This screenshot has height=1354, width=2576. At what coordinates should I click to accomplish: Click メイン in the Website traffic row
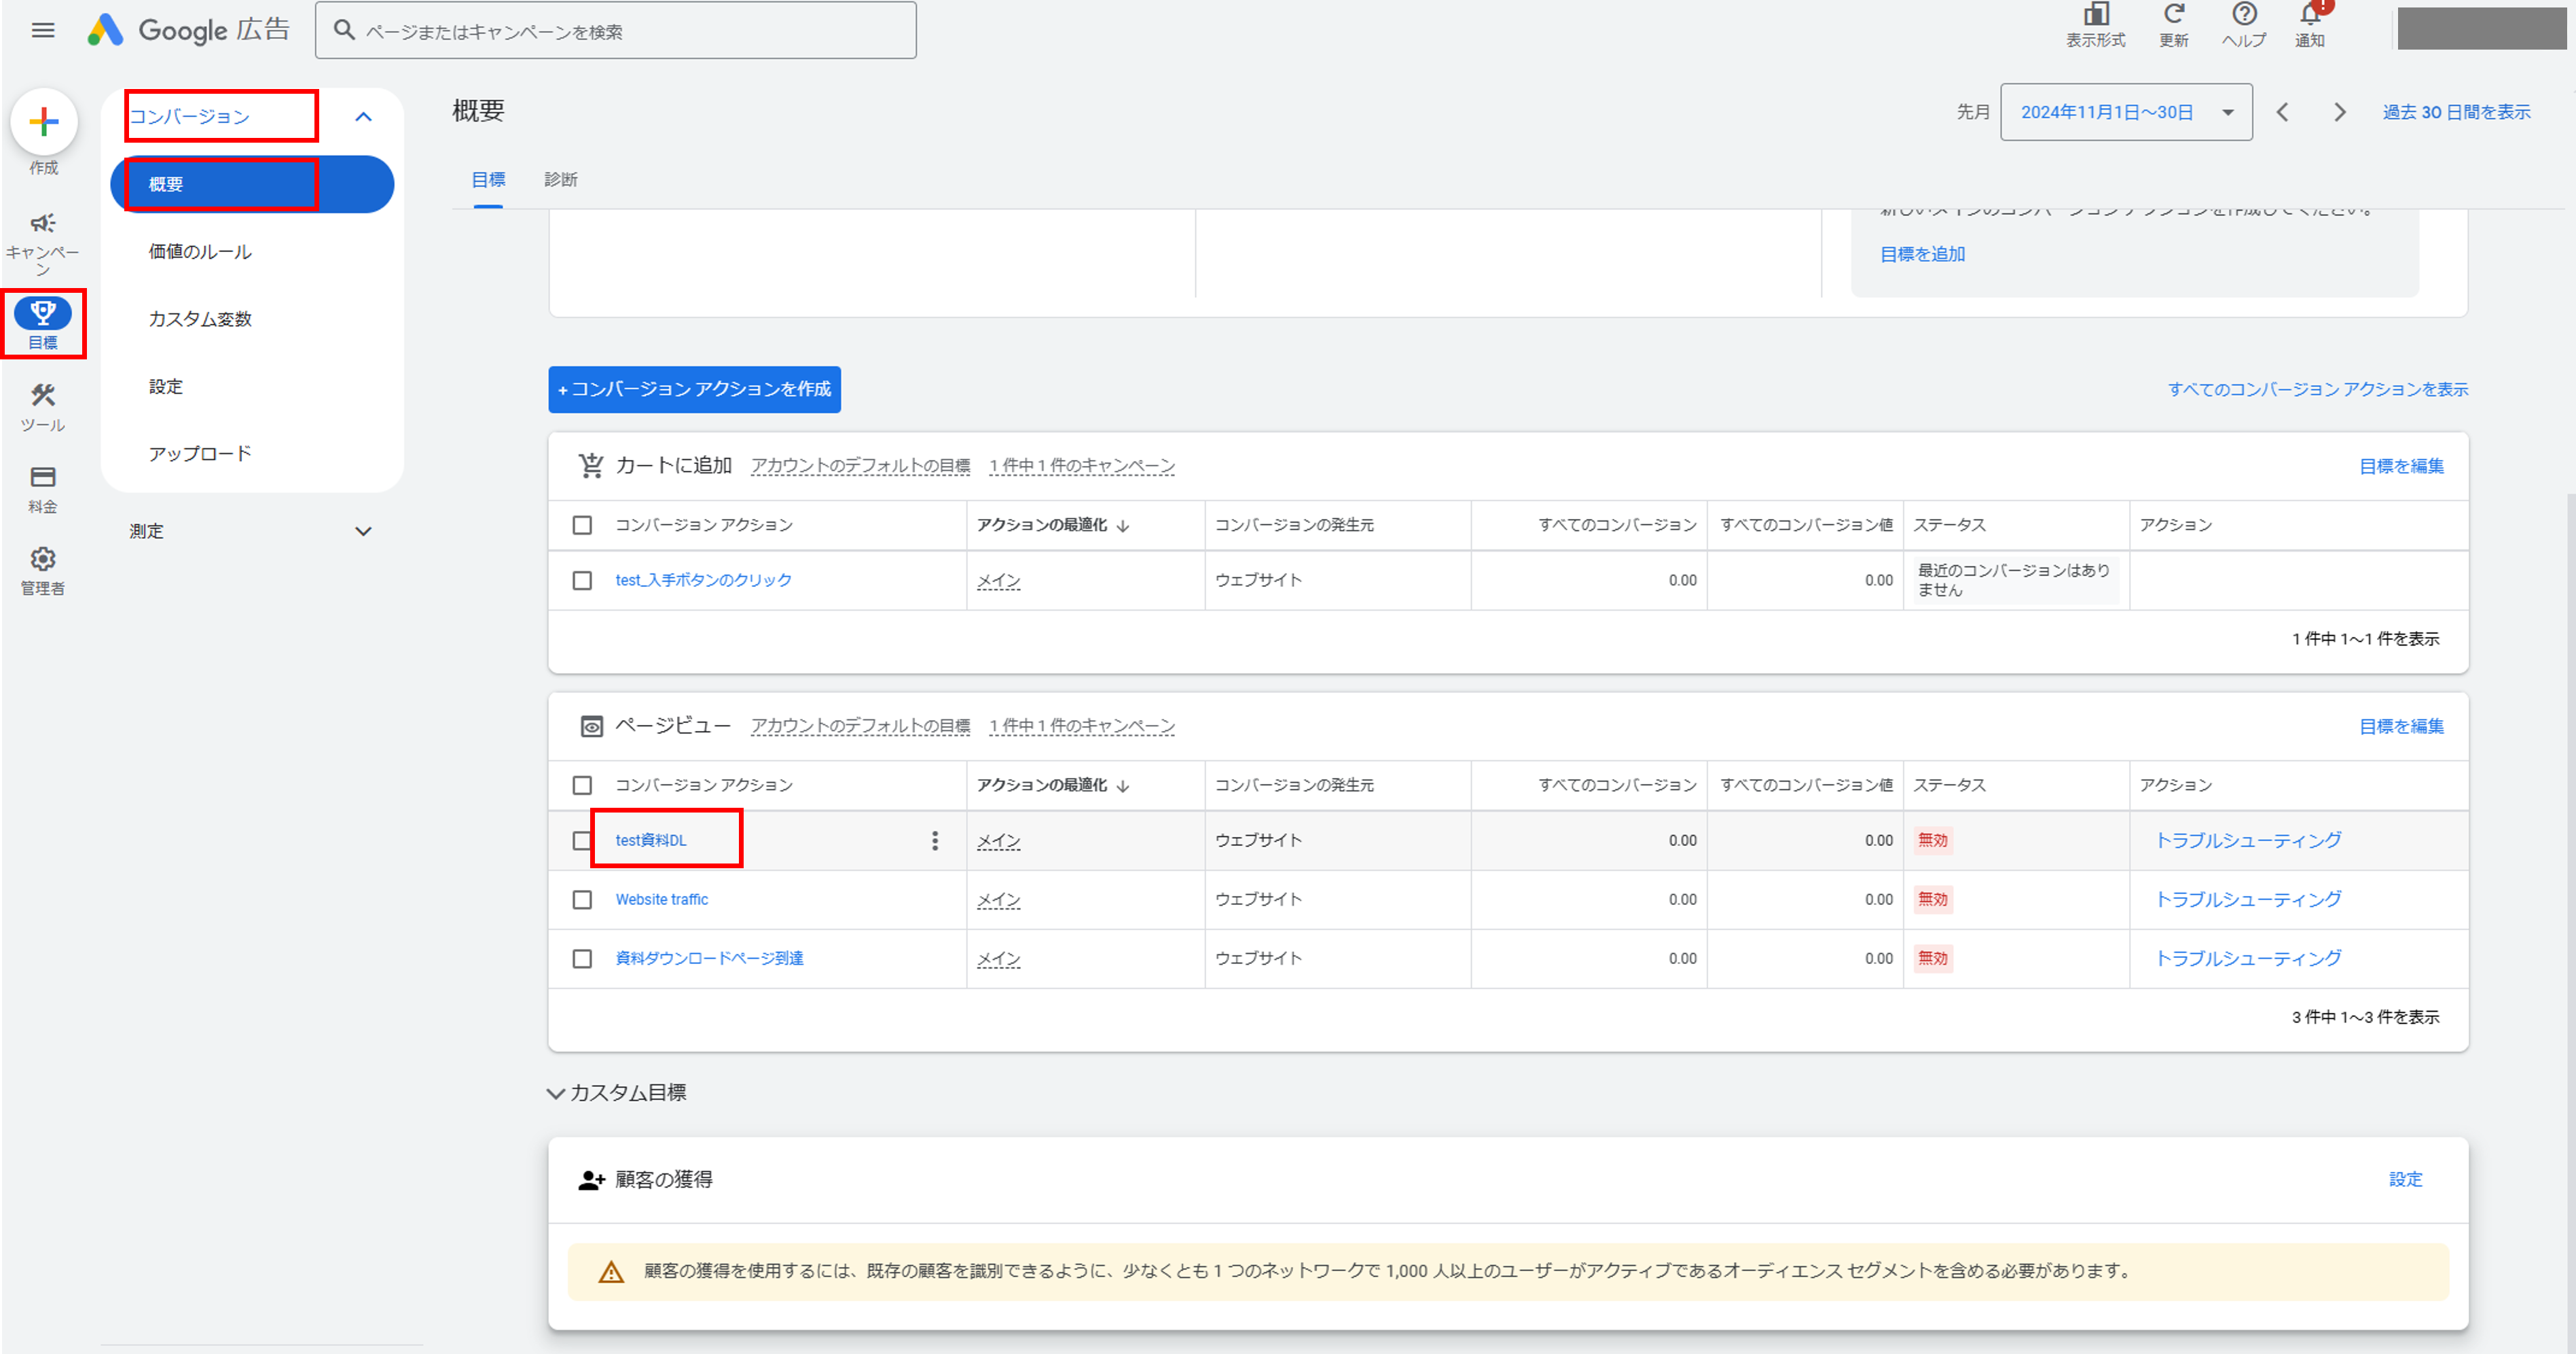(998, 900)
